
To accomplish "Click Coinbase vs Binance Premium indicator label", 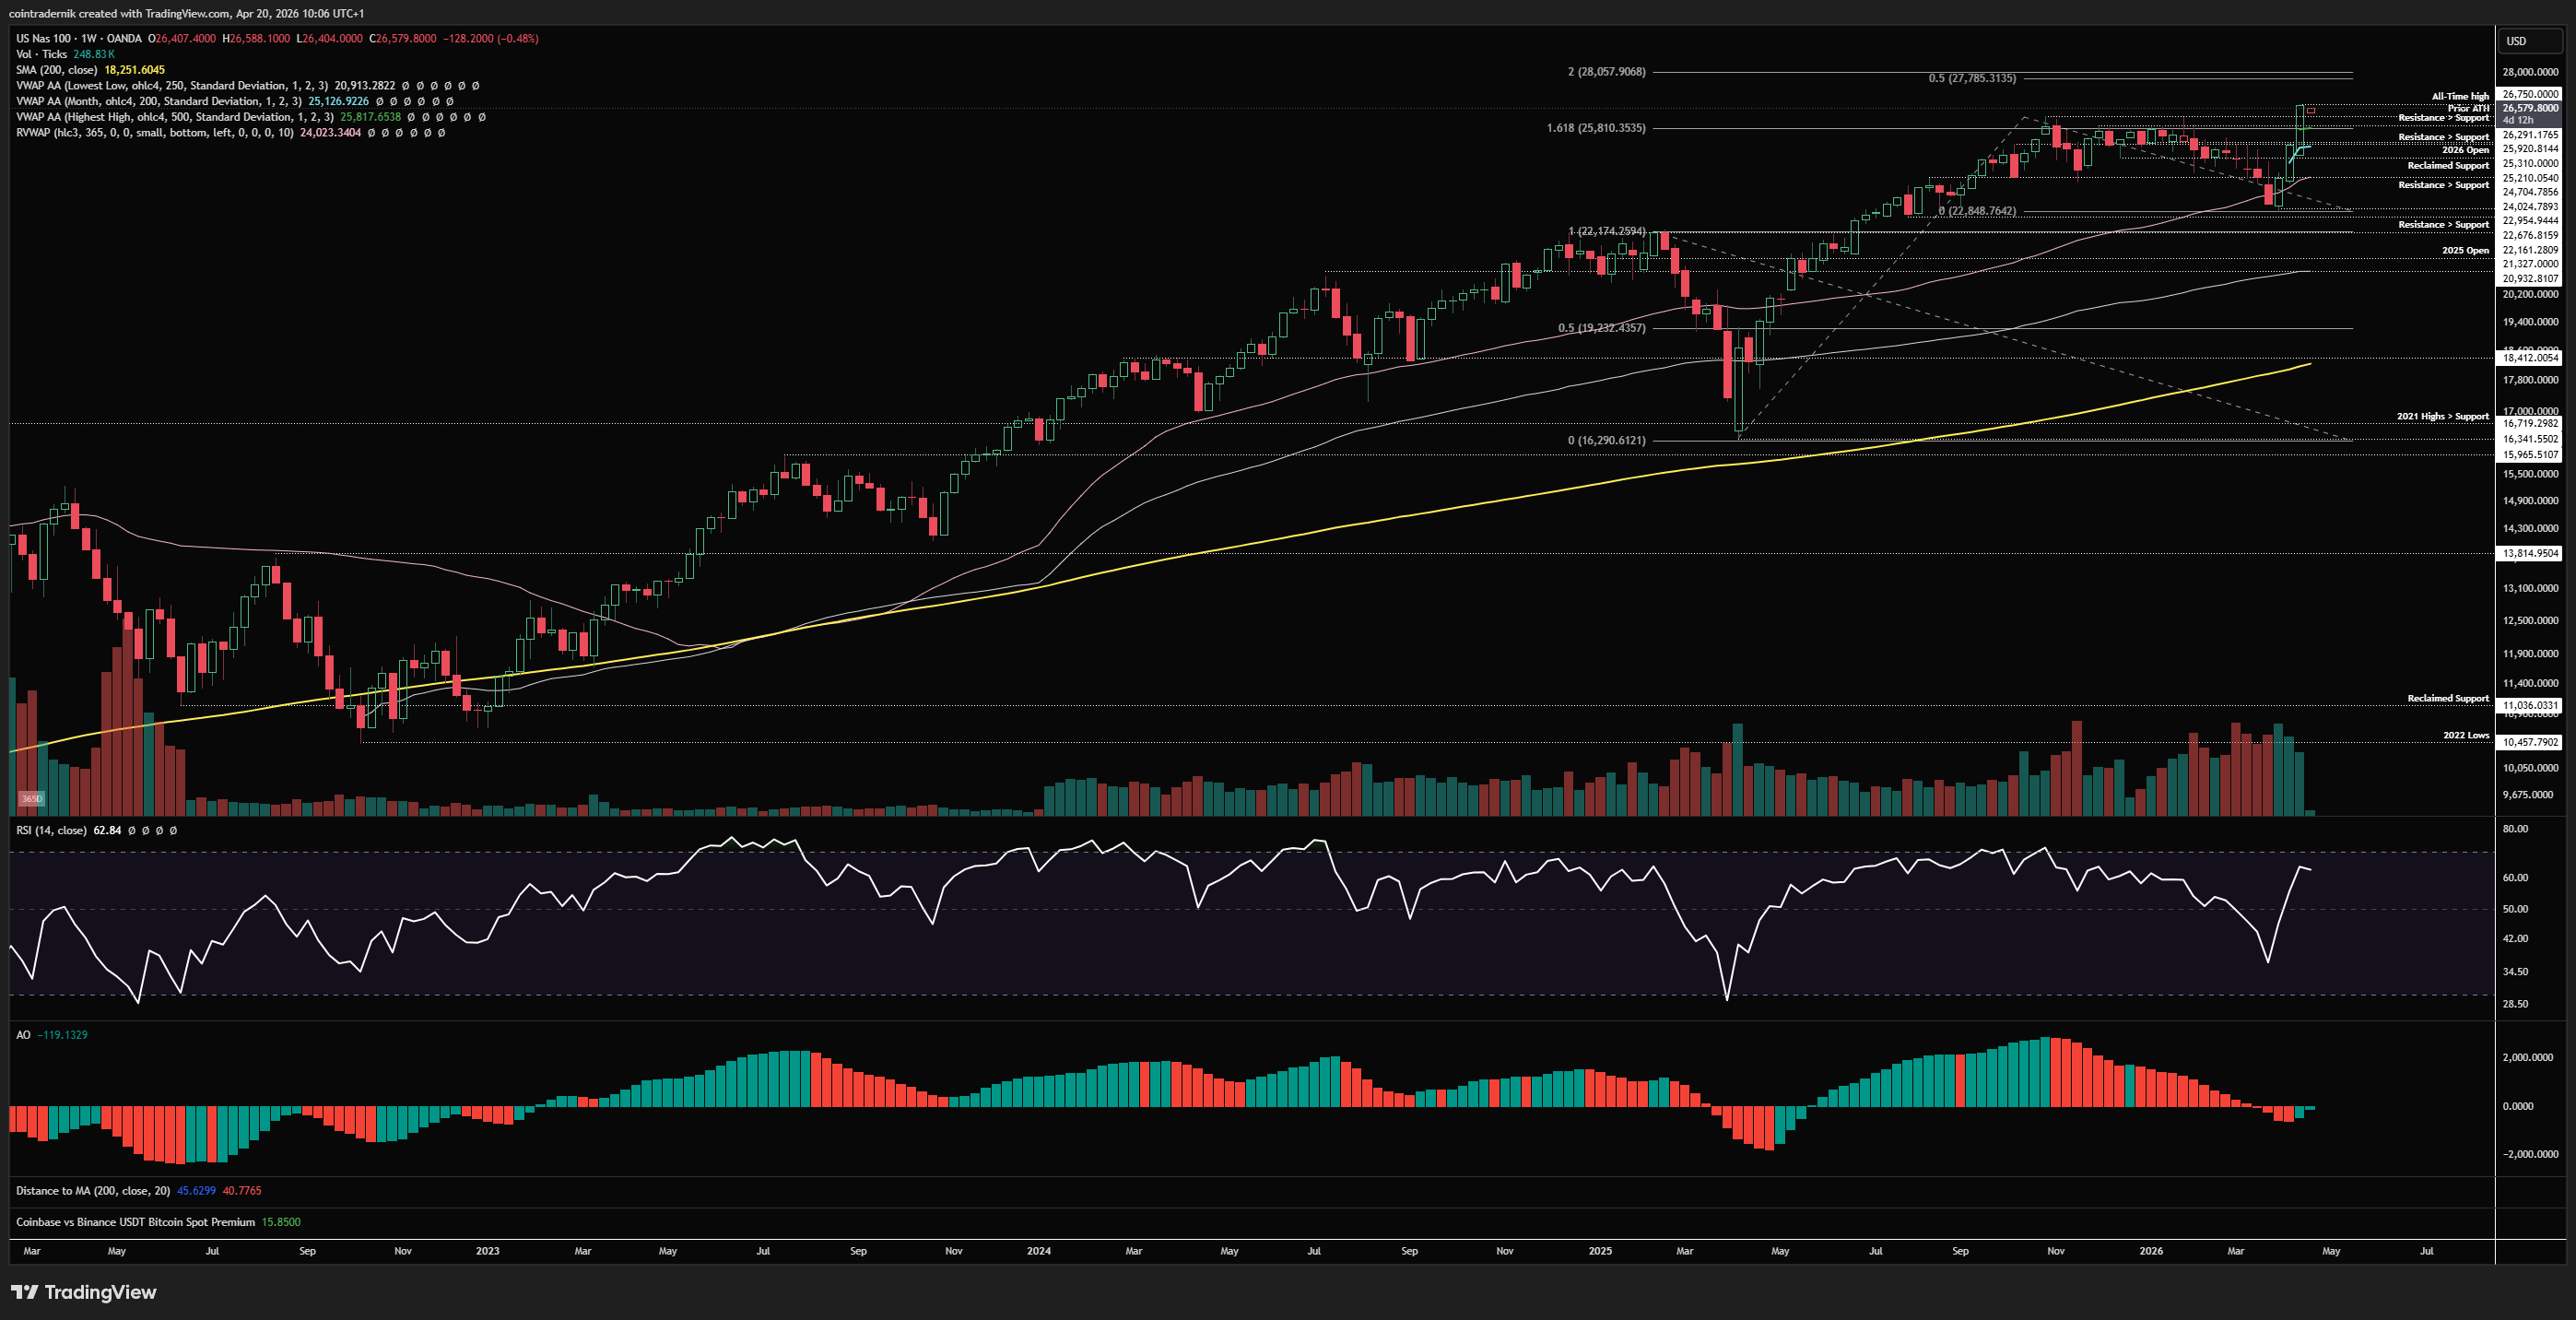I will click(x=135, y=1222).
